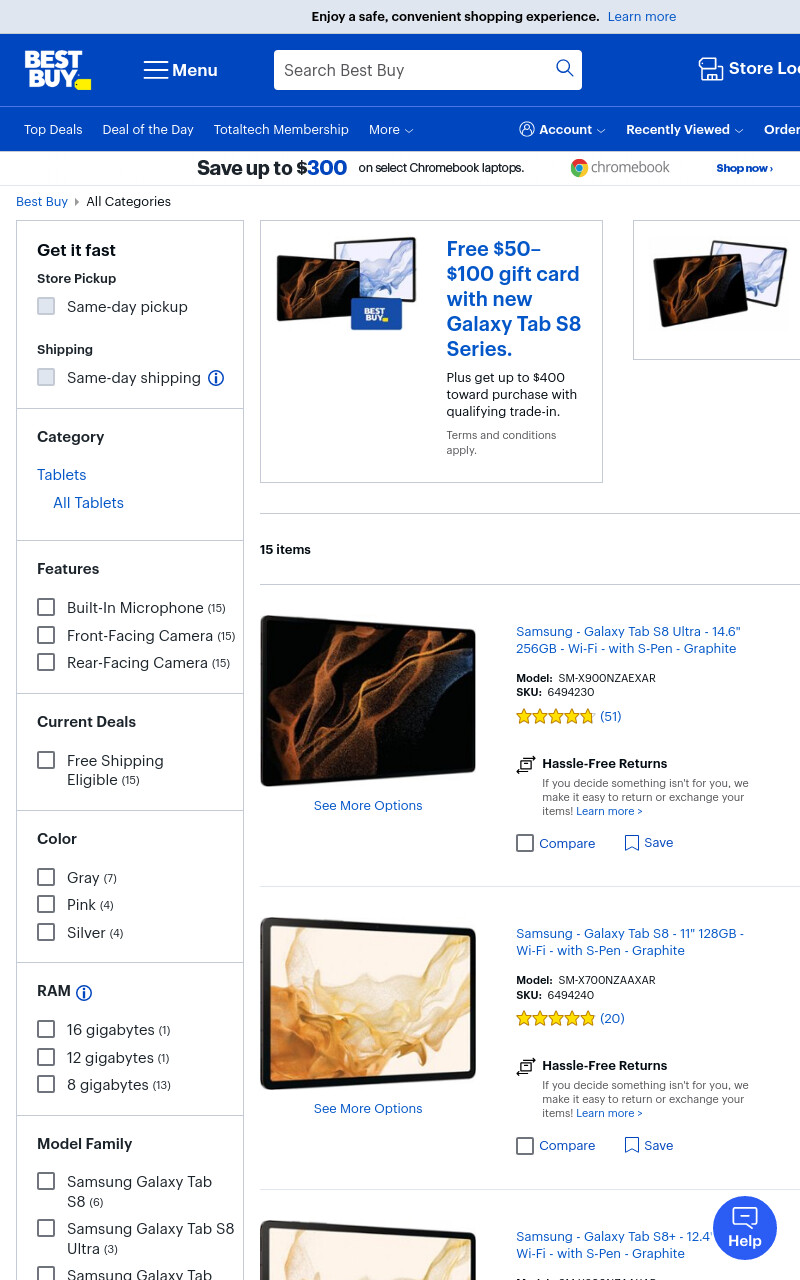Save the Galaxy Tab S8 Ultra bookmark icon
The width and height of the screenshot is (800, 1280).
pos(632,843)
